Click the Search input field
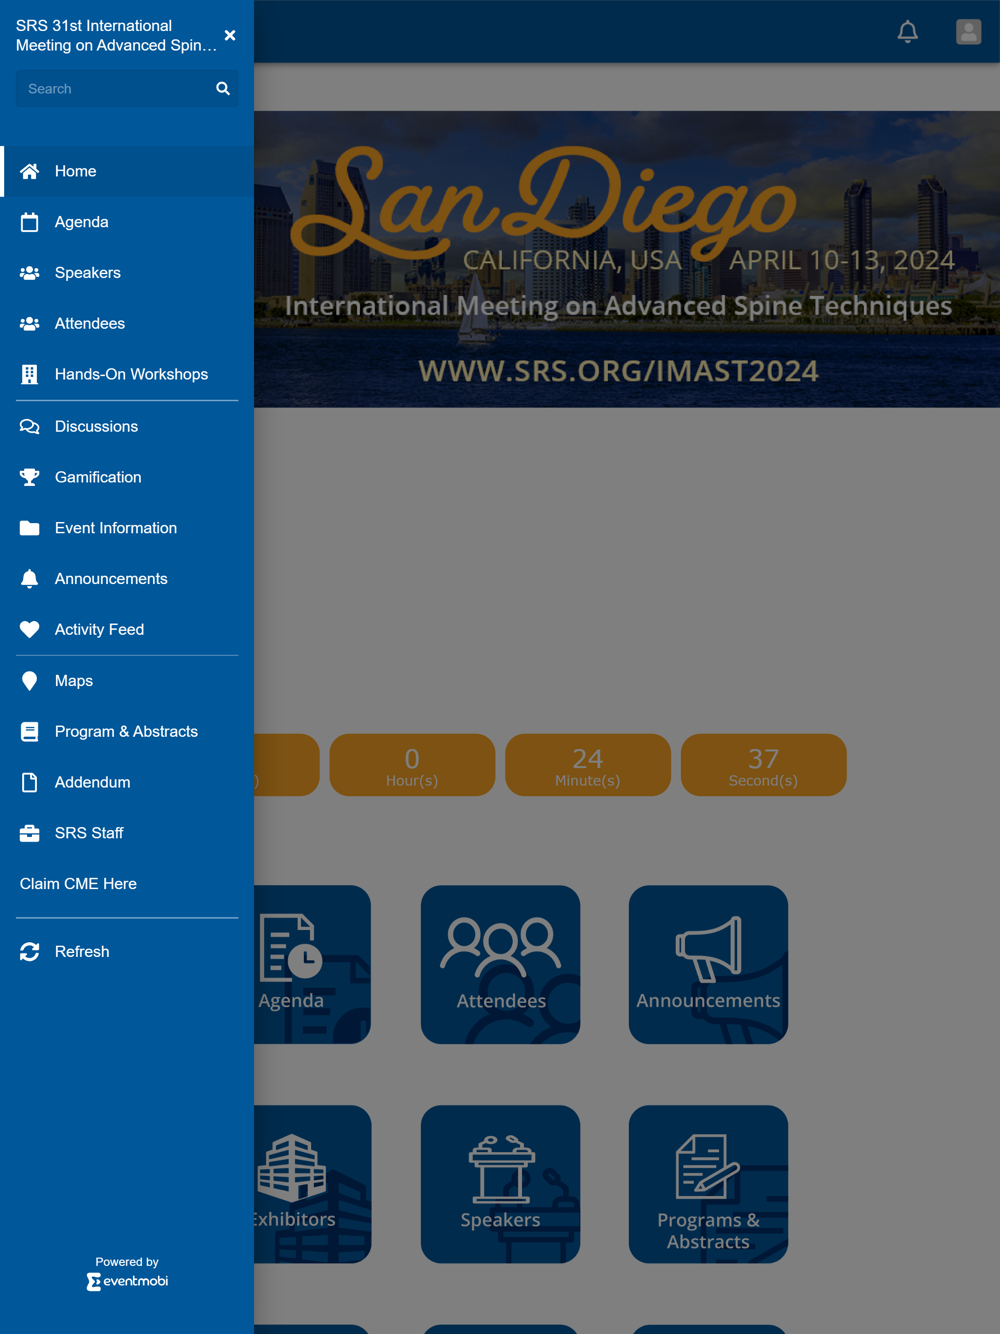Screen dimensions: 1000x1334 (127, 89)
